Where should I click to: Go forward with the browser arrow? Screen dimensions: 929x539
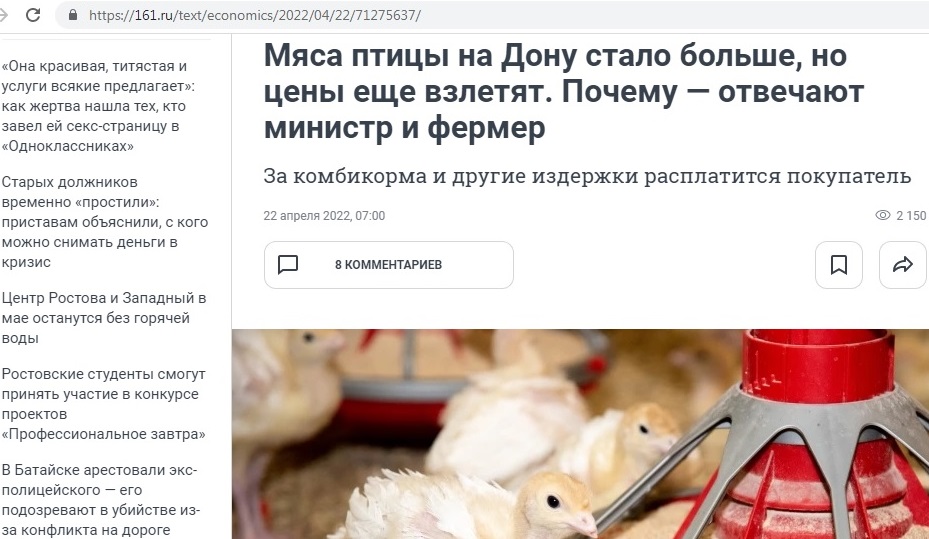click(x=3, y=15)
